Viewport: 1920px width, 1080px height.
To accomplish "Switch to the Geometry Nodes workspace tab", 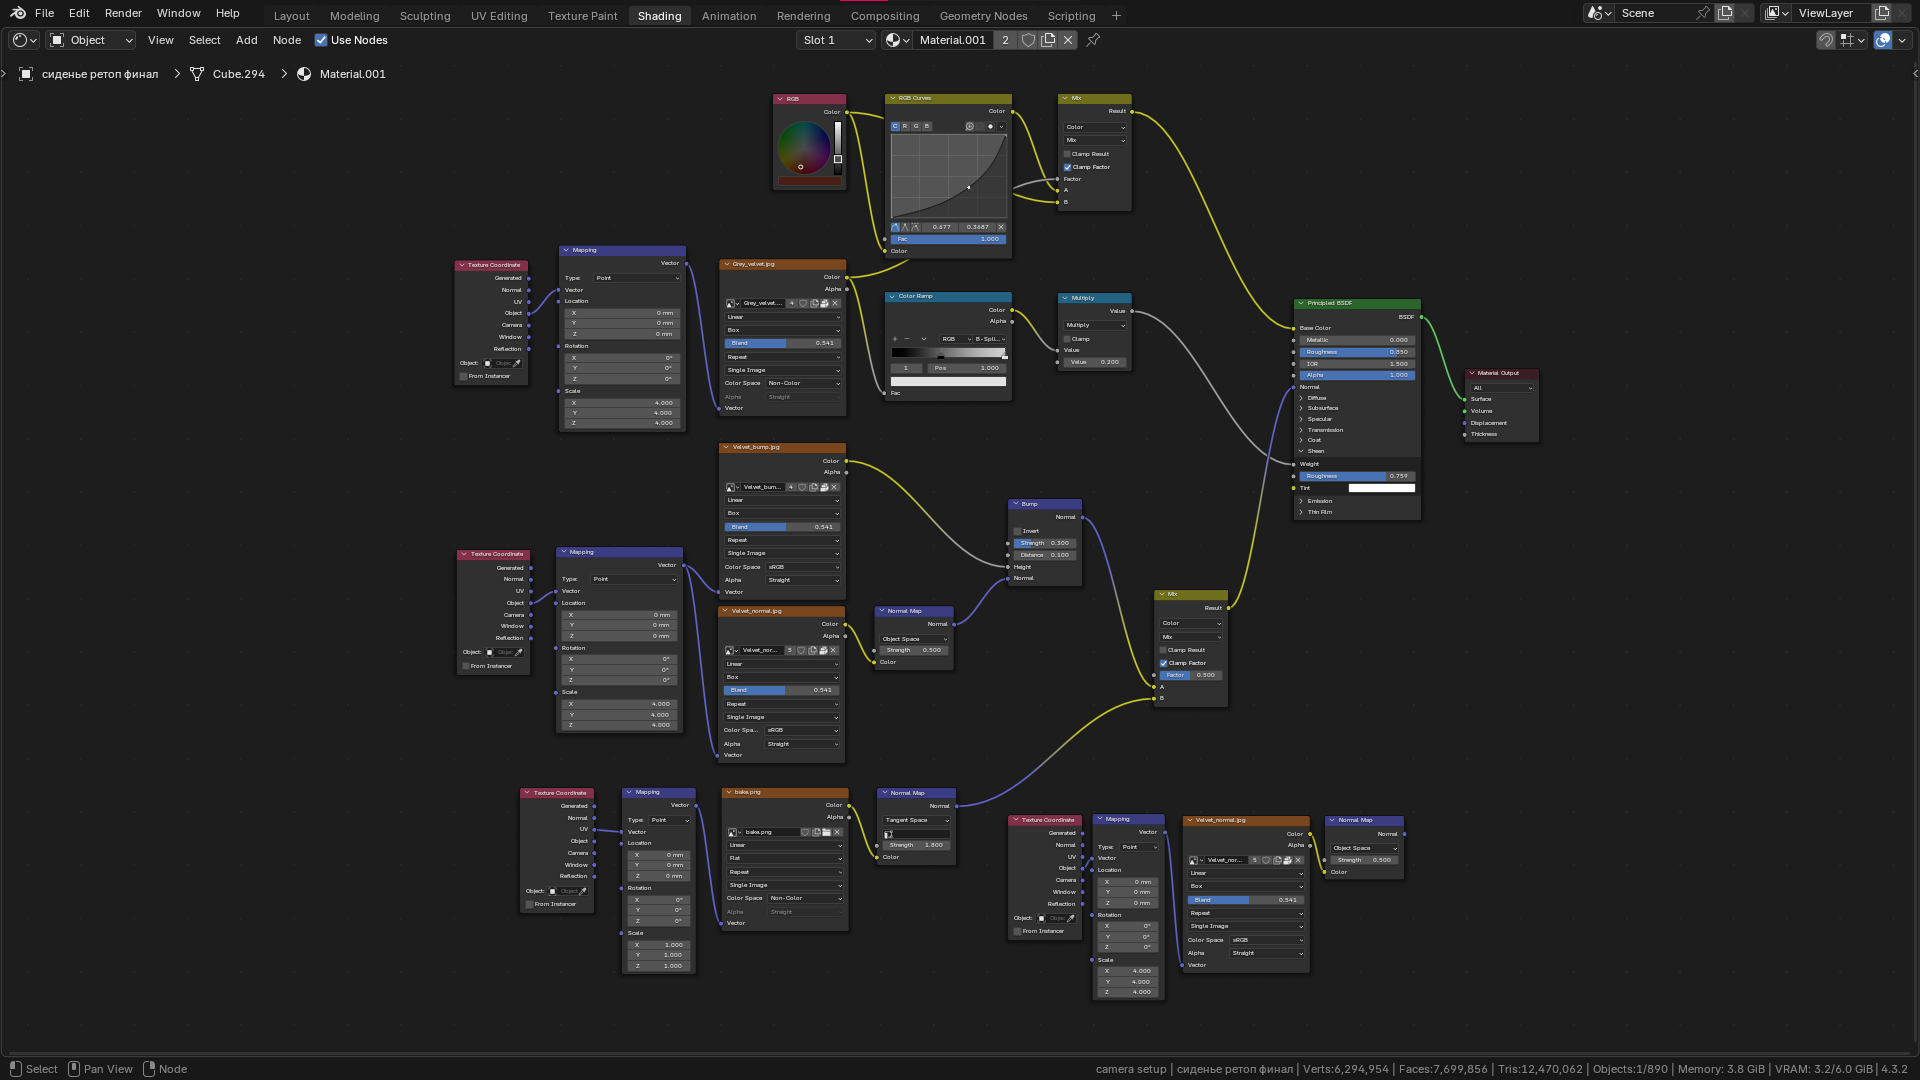I will (983, 16).
